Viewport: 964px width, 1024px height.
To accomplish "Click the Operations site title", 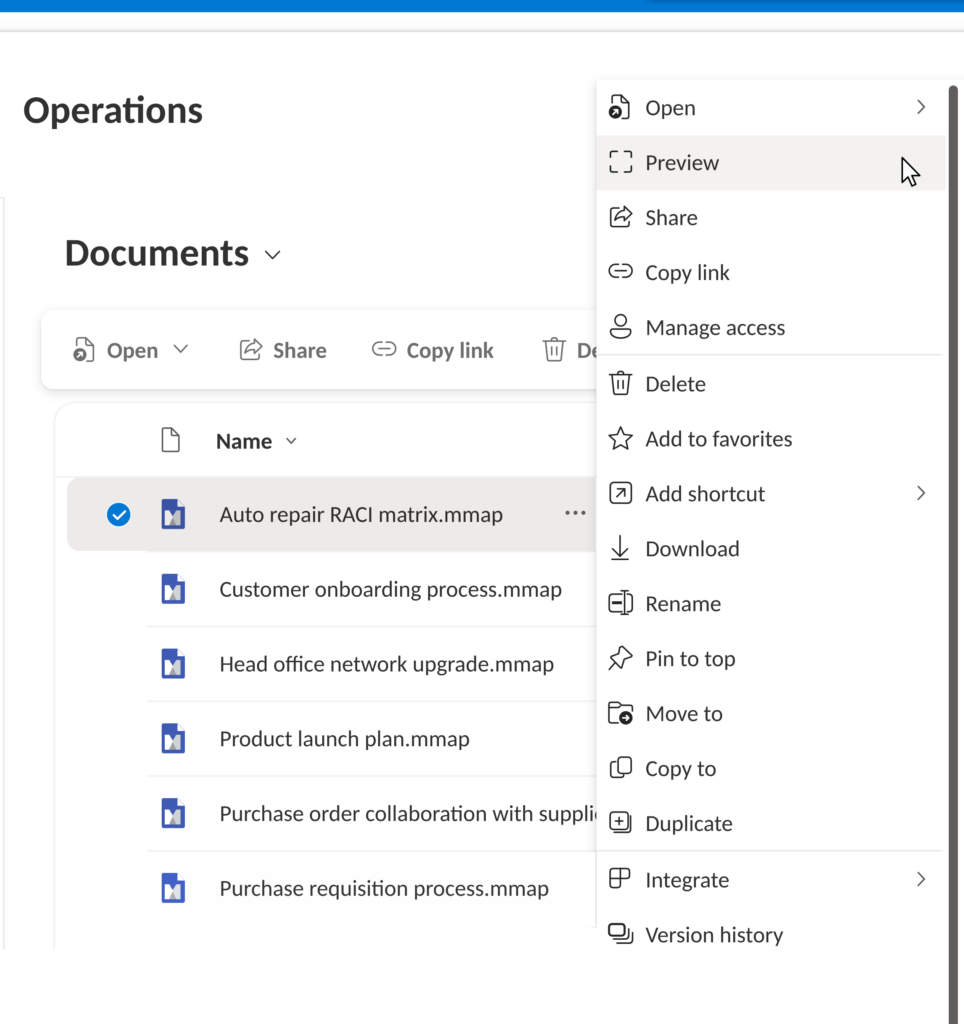I will 113,110.
